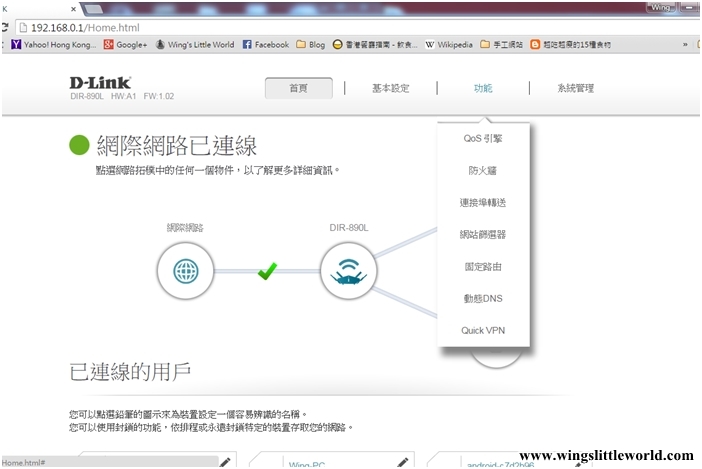Open the 基本設定 menu
Screen dimensions: 702x469
(390, 88)
